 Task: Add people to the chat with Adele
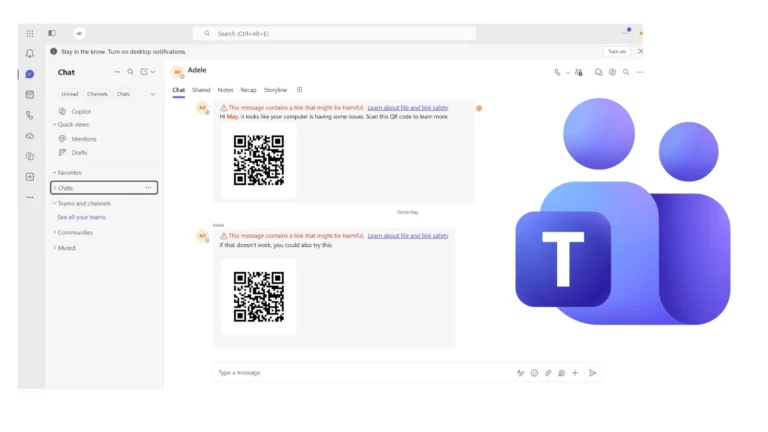(579, 72)
